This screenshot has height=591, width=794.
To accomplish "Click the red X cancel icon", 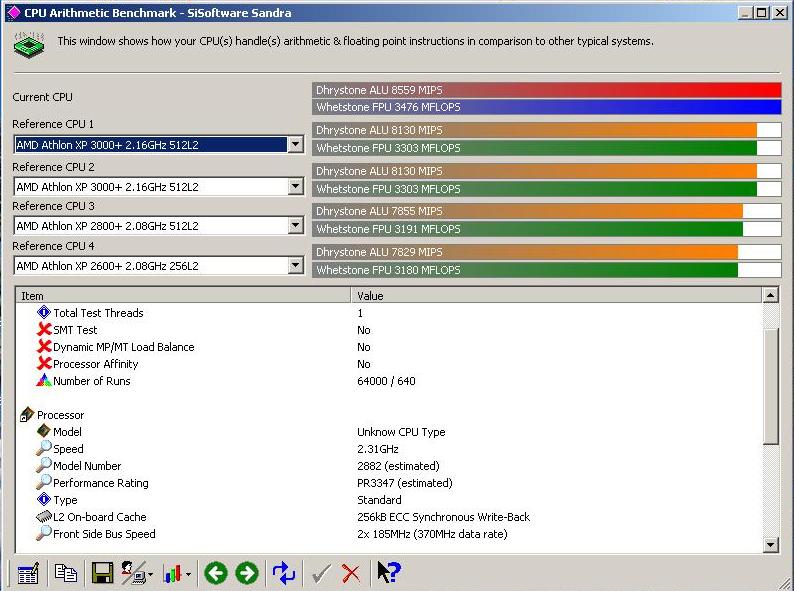I will tap(351, 573).
